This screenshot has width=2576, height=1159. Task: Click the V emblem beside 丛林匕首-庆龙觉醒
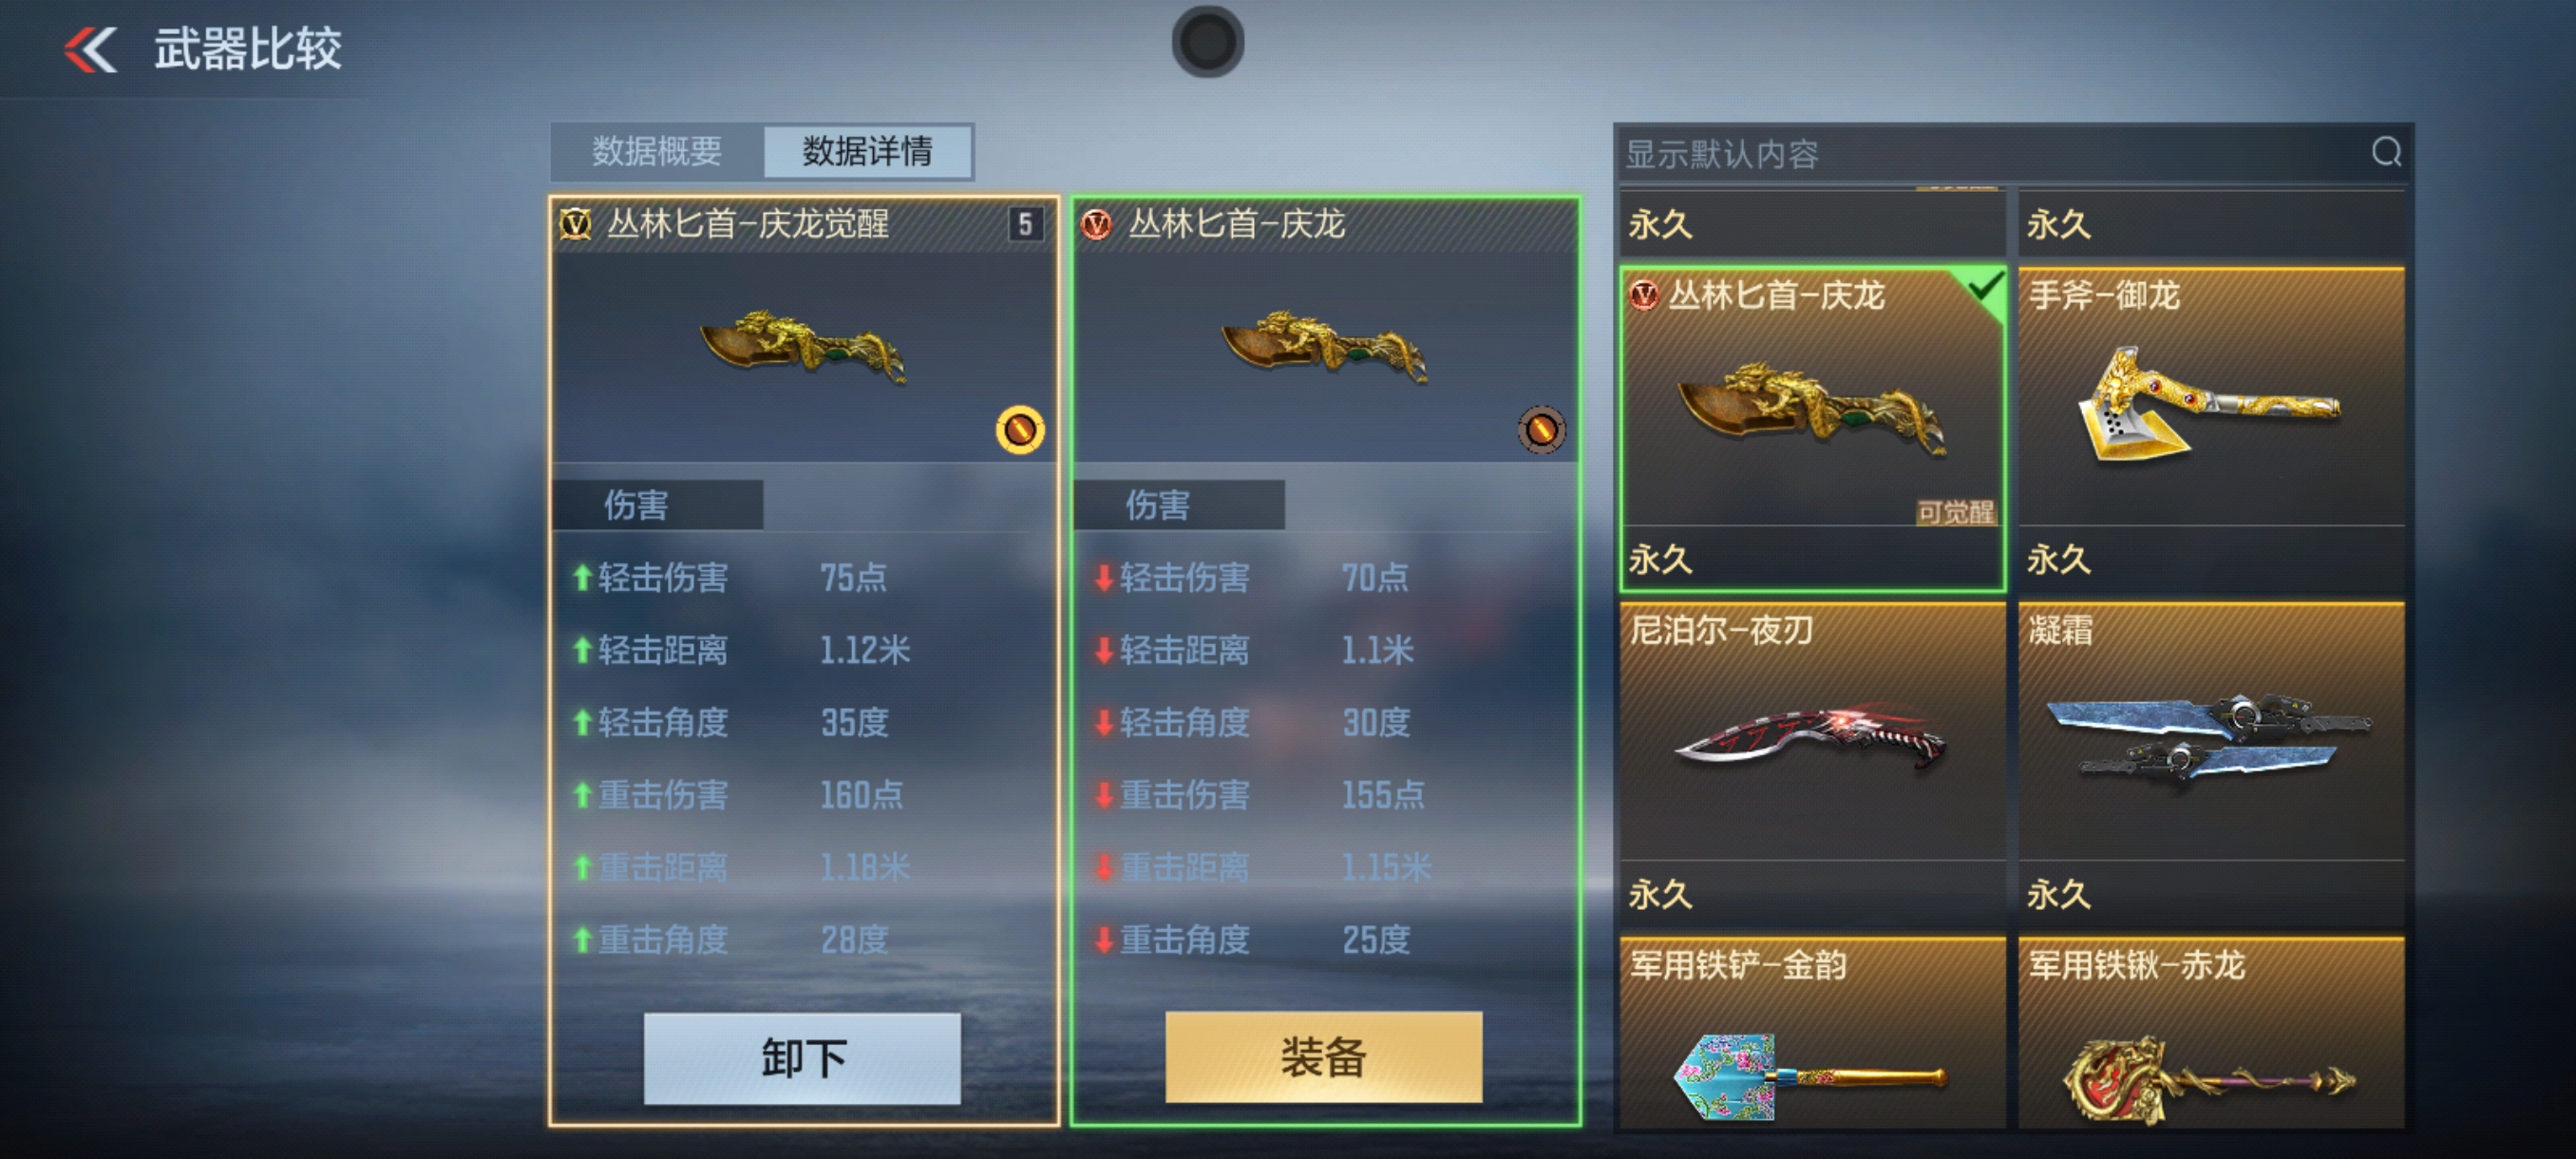click(x=575, y=224)
